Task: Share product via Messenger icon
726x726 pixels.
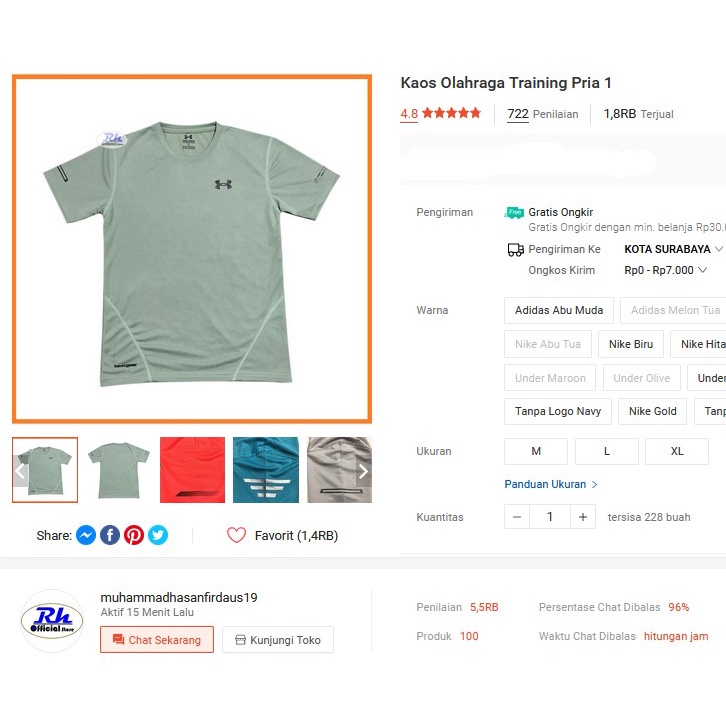Action: point(86,535)
